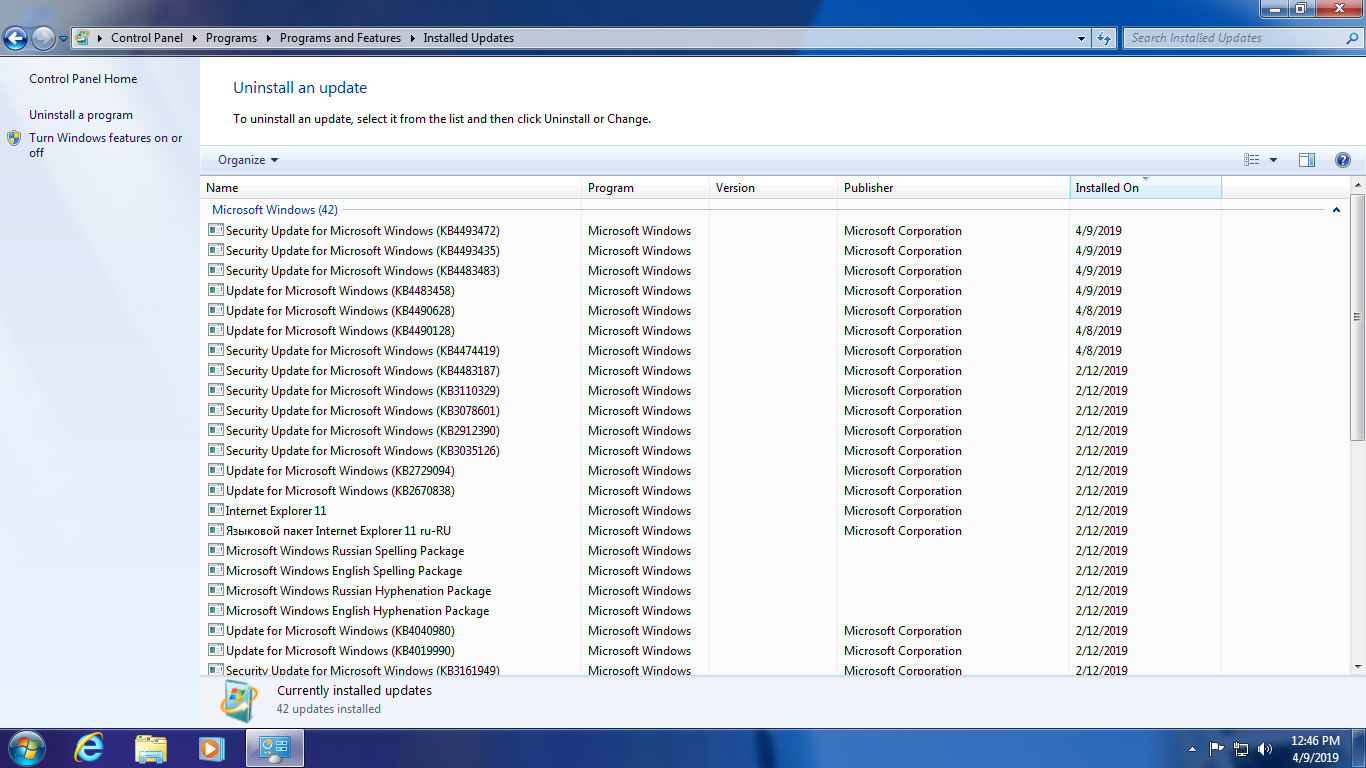Select Security Update KB4493472 row

pos(362,231)
